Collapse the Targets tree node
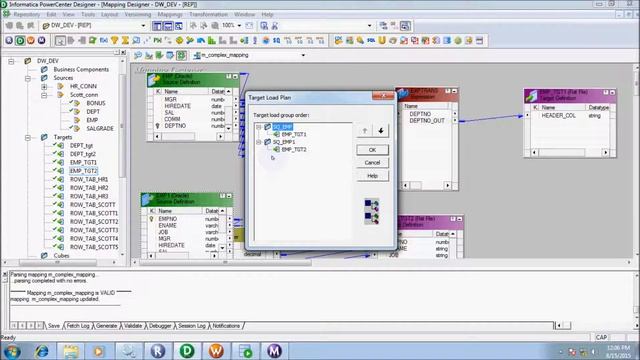The height and width of the screenshot is (360, 640). [x=28, y=138]
